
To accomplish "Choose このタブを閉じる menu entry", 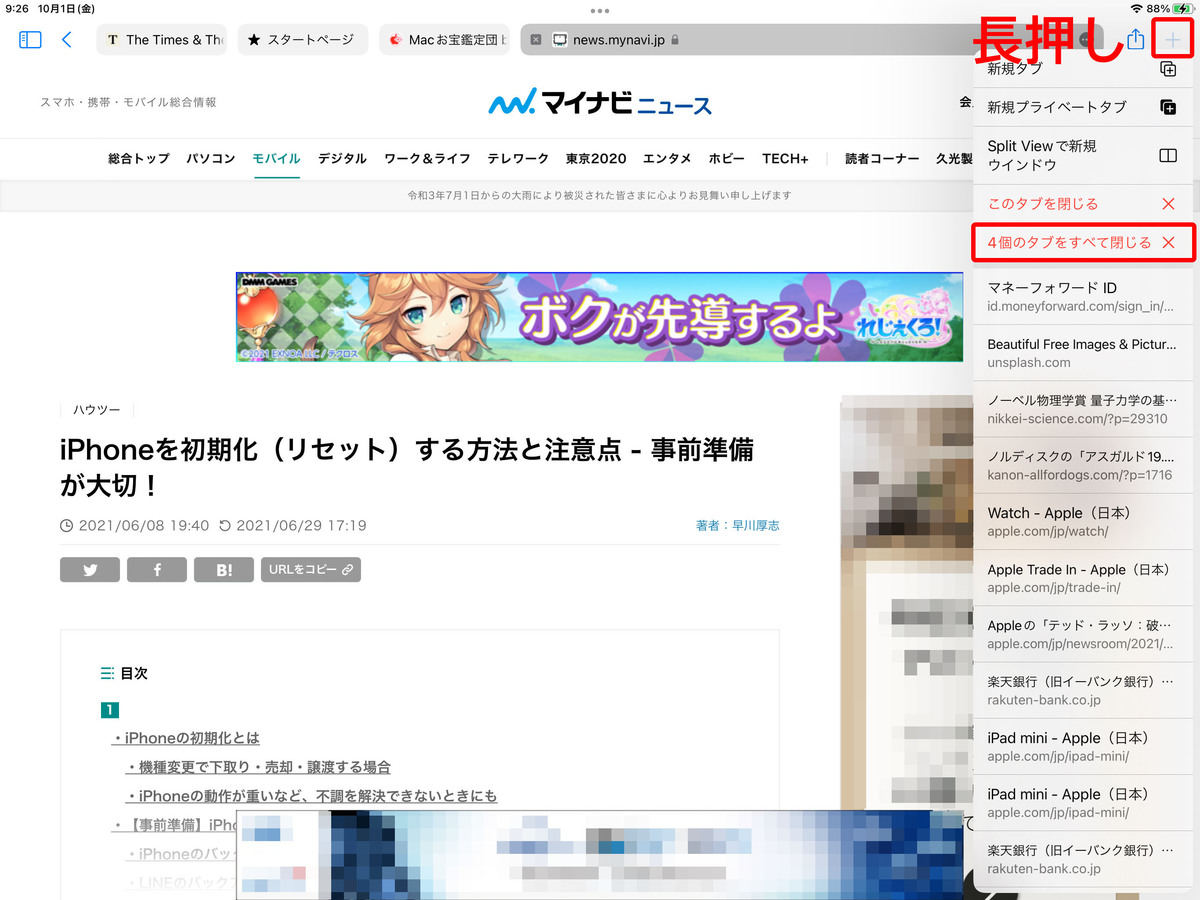I will tap(1083, 204).
